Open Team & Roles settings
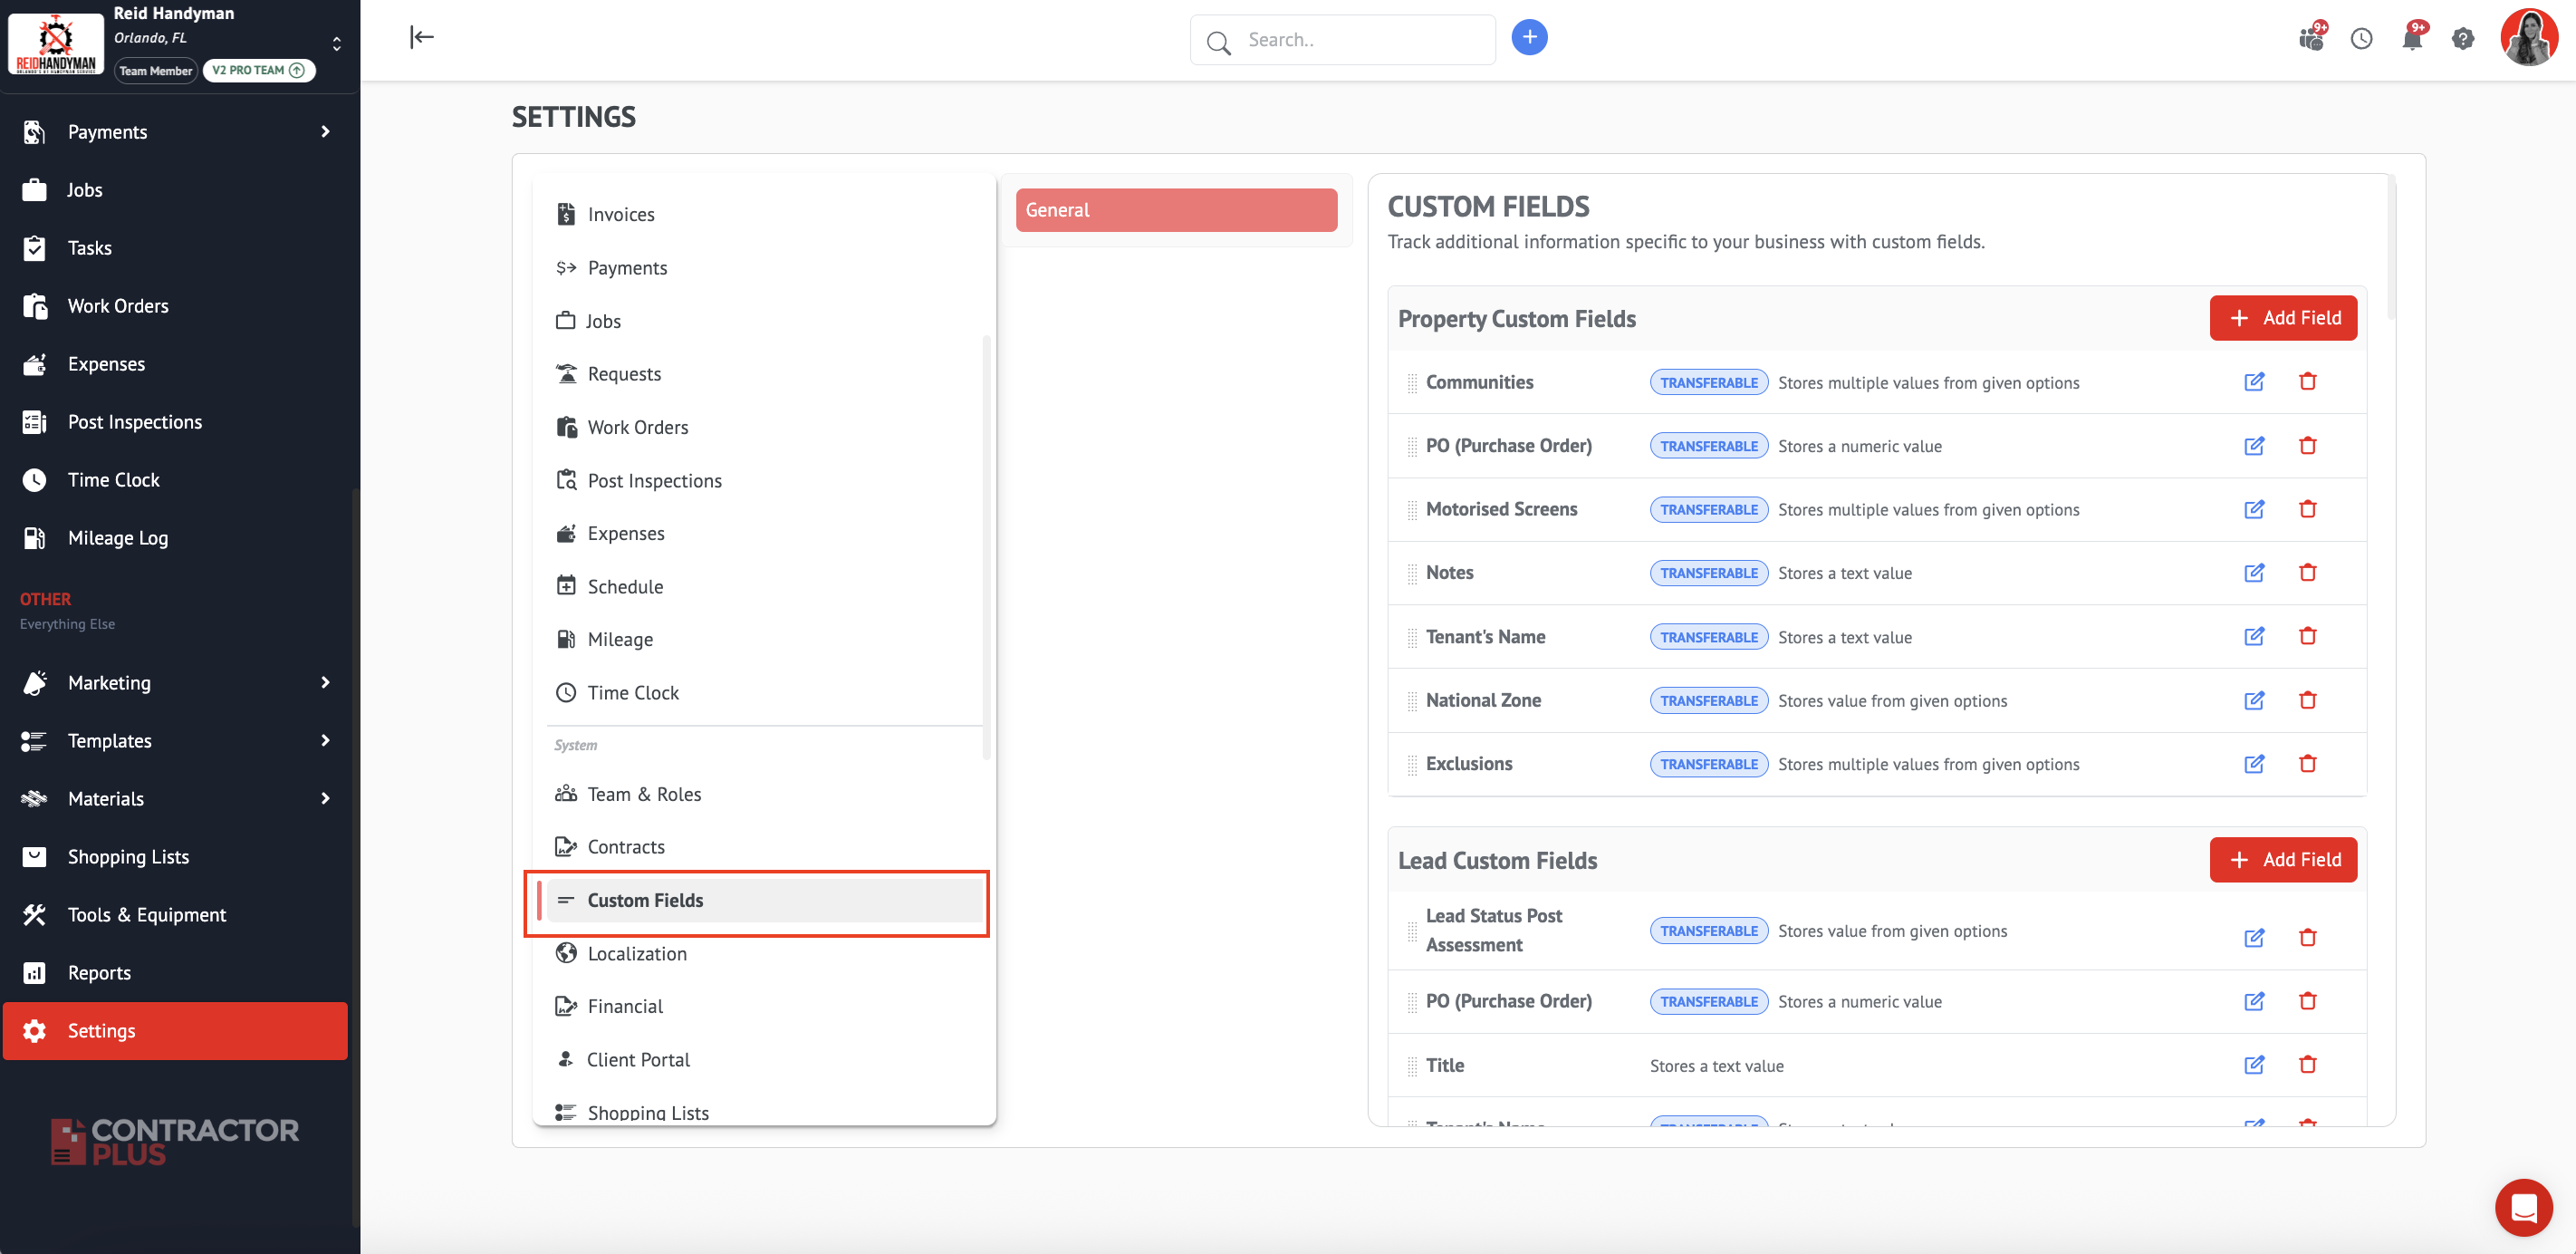This screenshot has height=1254, width=2576. pos(643,794)
